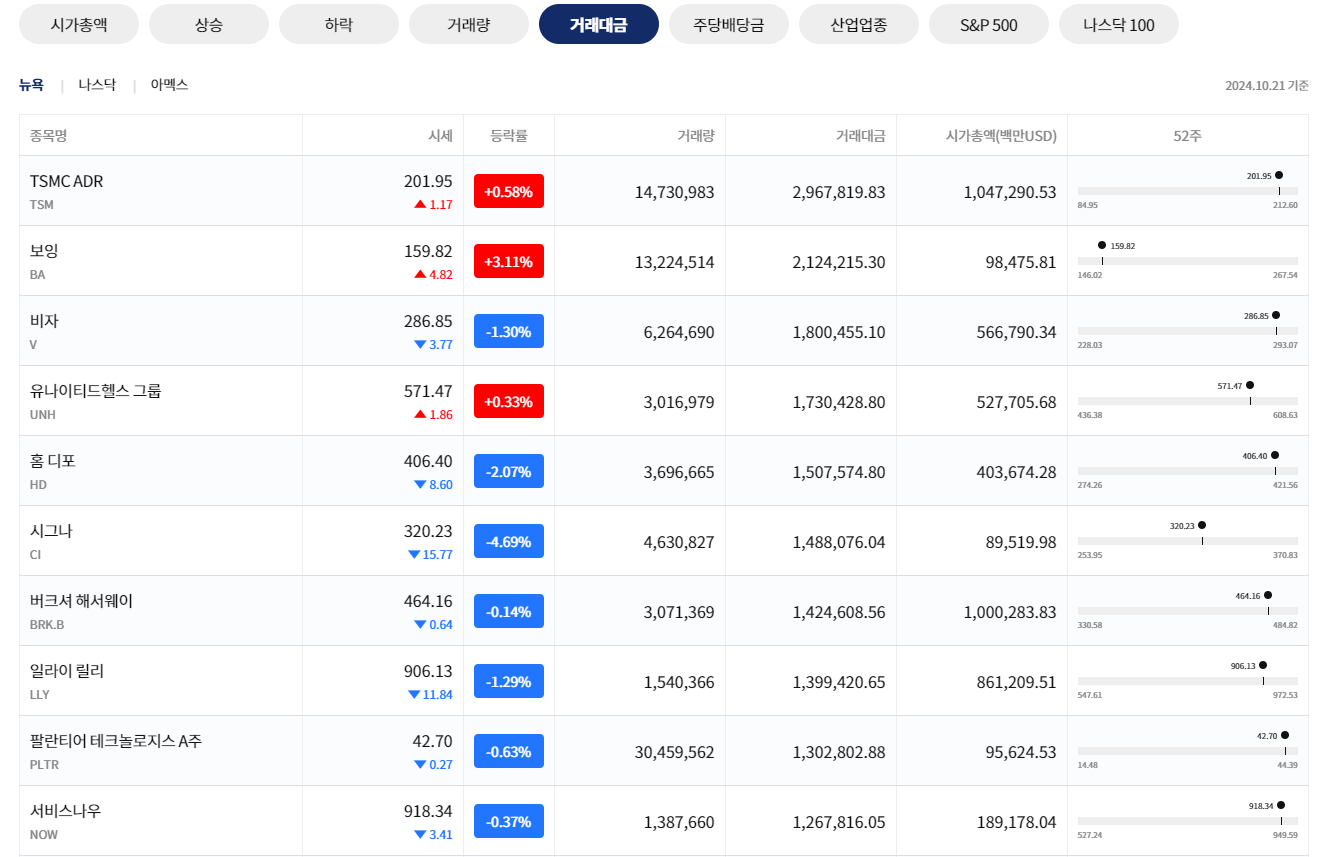Click the 일라이 릴리 down-arrow 11.84 change
Viewport: 1324px width, 857px height.
[430, 694]
